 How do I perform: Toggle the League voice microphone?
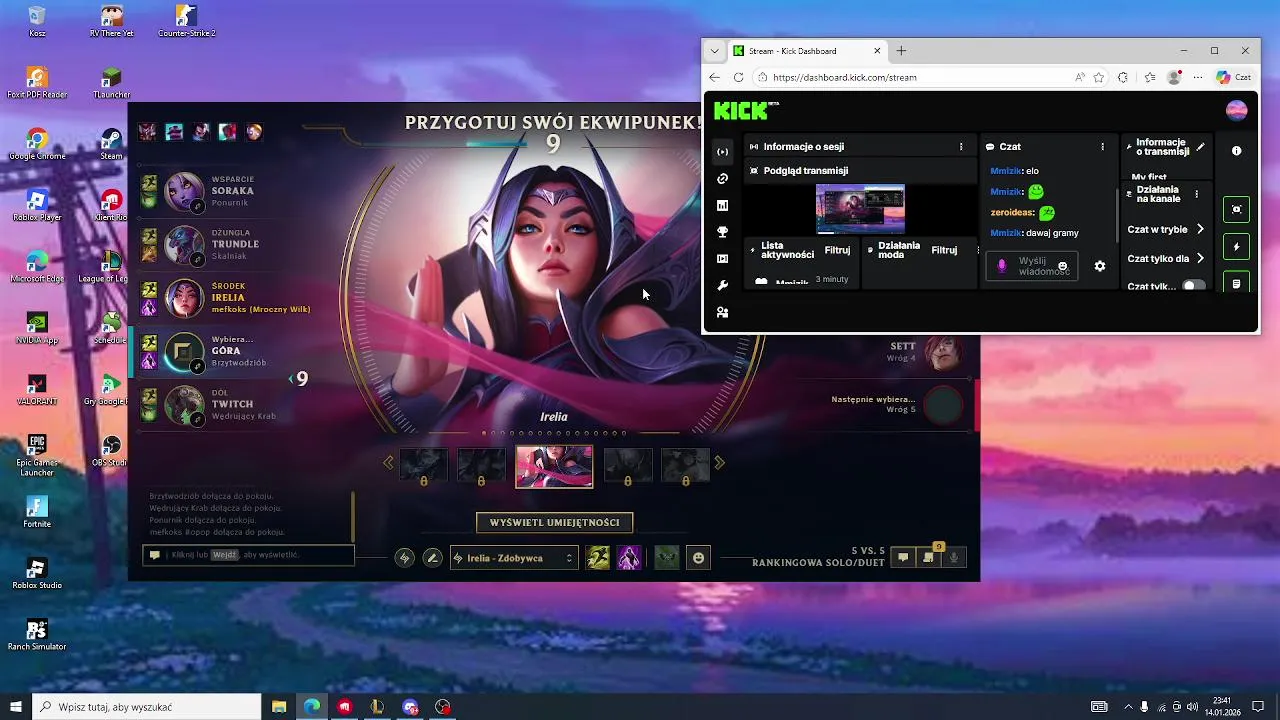coord(955,558)
